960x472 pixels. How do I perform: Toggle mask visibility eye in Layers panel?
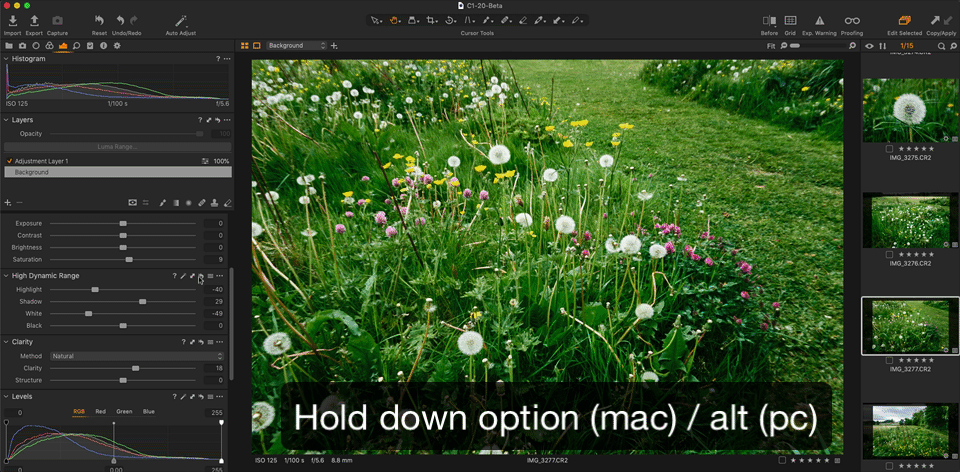coord(132,203)
